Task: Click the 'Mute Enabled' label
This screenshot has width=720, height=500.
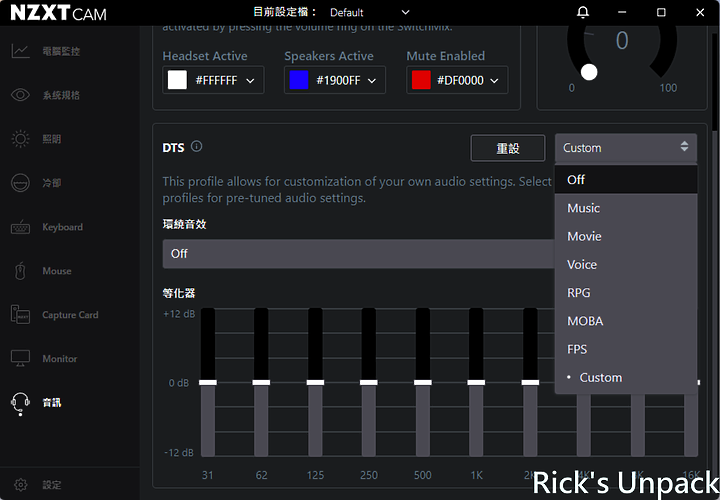Action: click(446, 56)
